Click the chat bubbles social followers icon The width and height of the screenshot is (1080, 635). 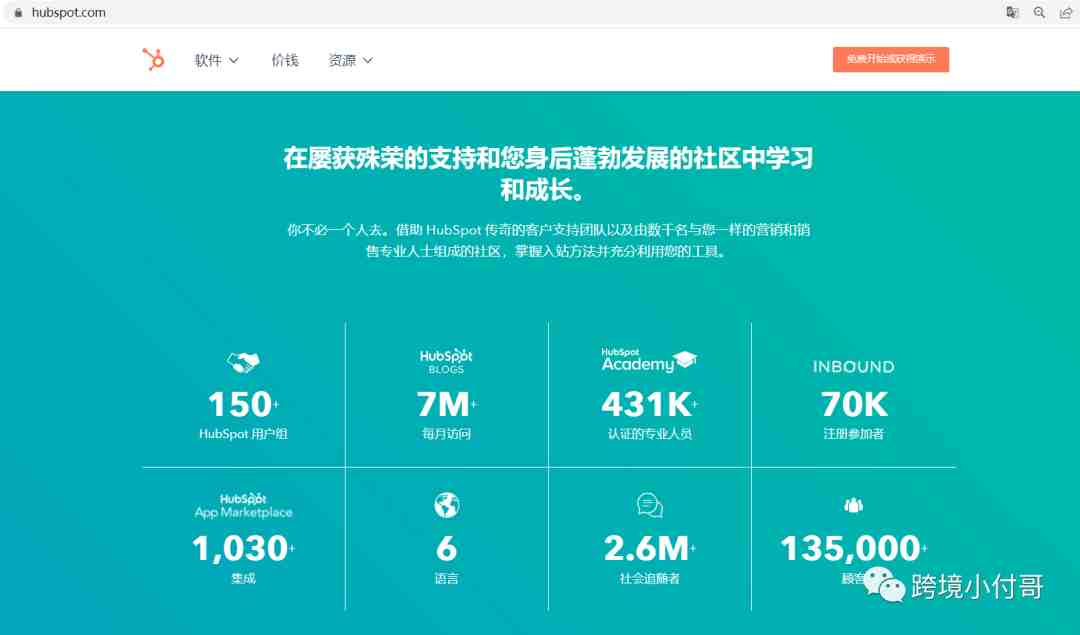click(x=650, y=506)
